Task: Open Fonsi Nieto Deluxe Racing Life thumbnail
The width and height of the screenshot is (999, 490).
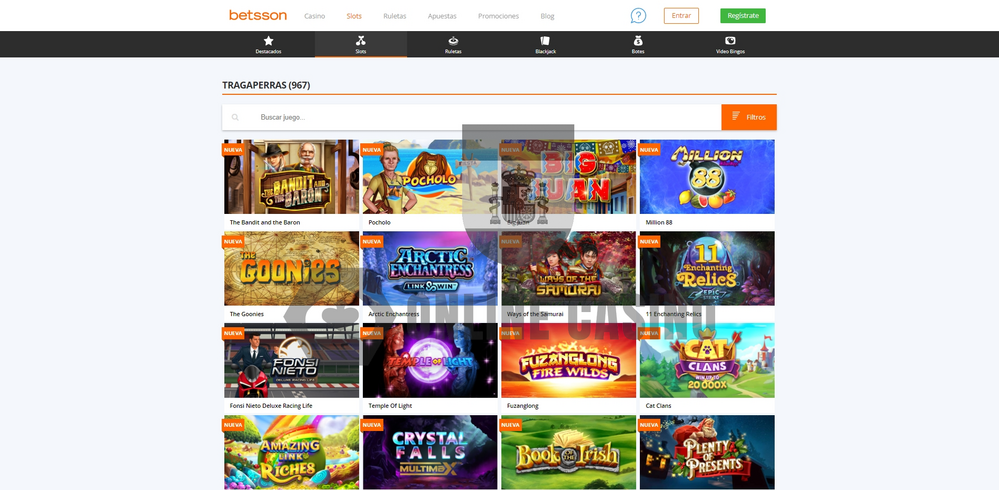Action: pos(291,360)
